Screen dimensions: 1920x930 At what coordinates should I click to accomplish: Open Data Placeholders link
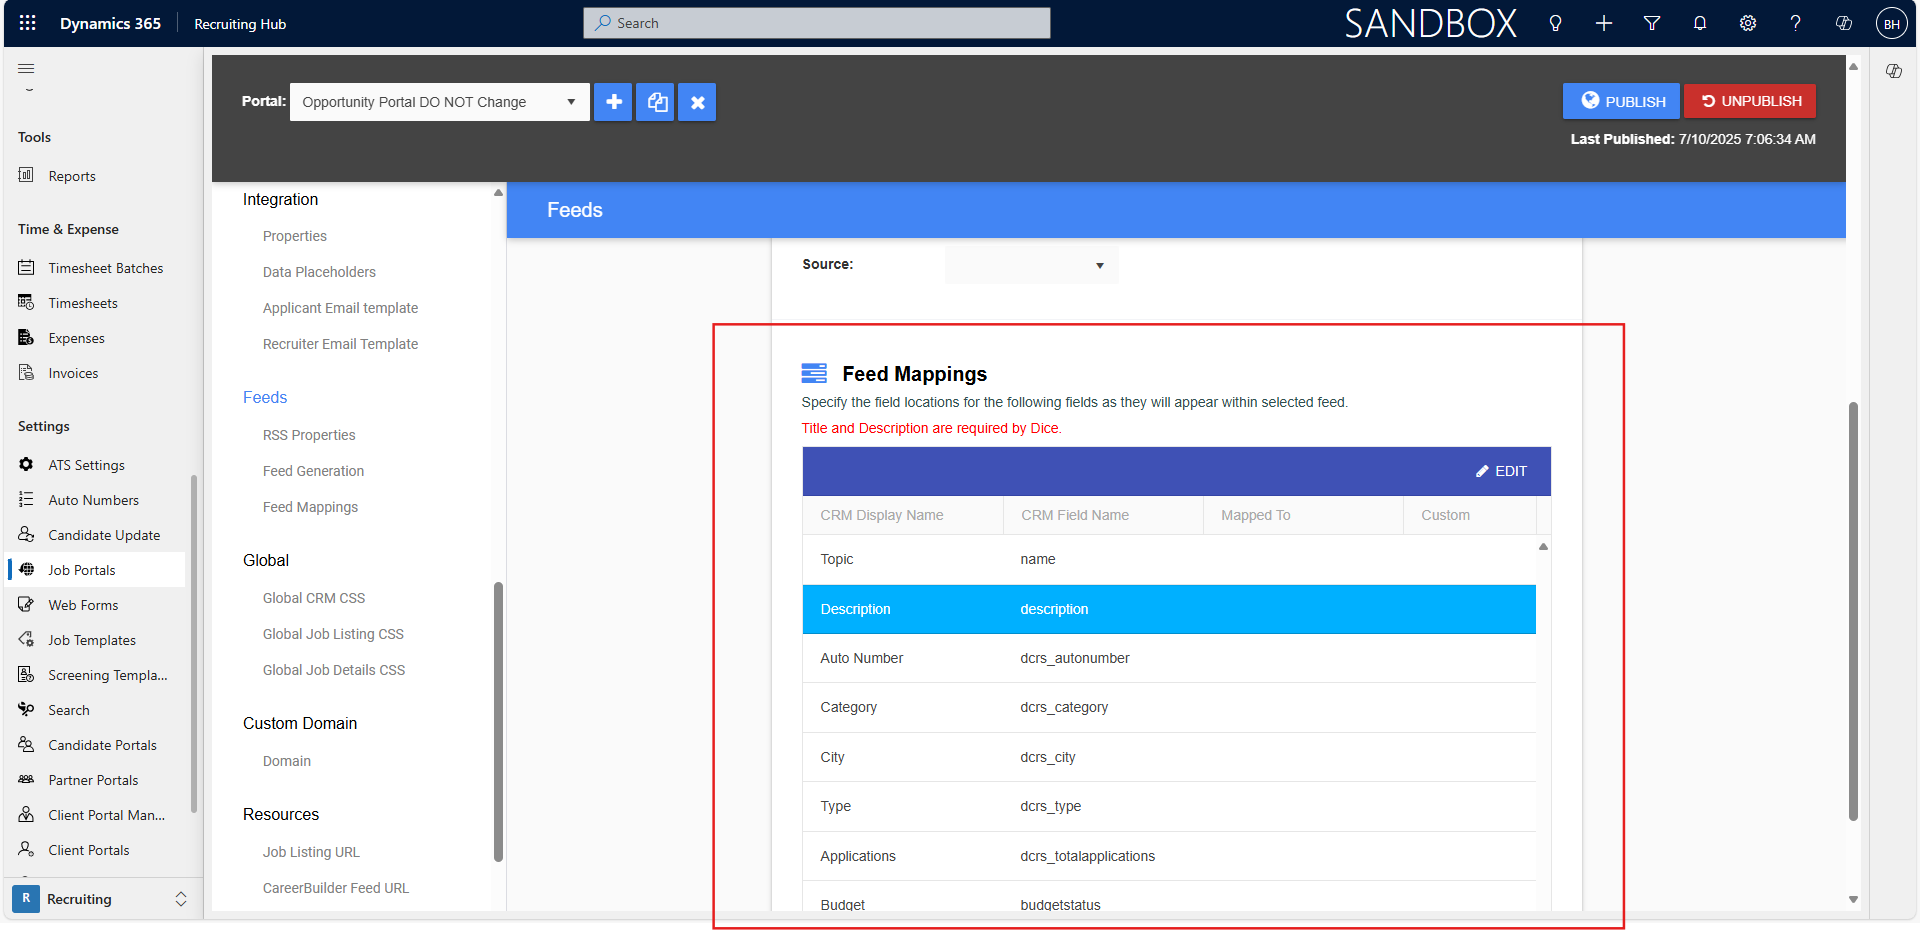click(319, 272)
